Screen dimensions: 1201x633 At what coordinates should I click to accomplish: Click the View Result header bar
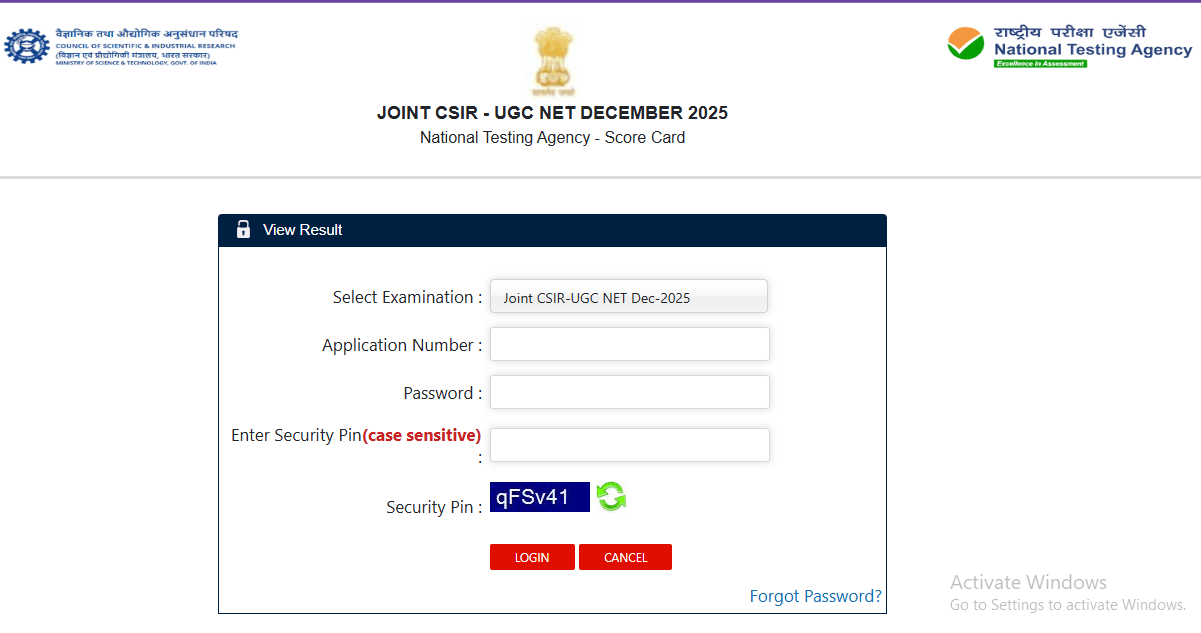click(x=552, y=230)
